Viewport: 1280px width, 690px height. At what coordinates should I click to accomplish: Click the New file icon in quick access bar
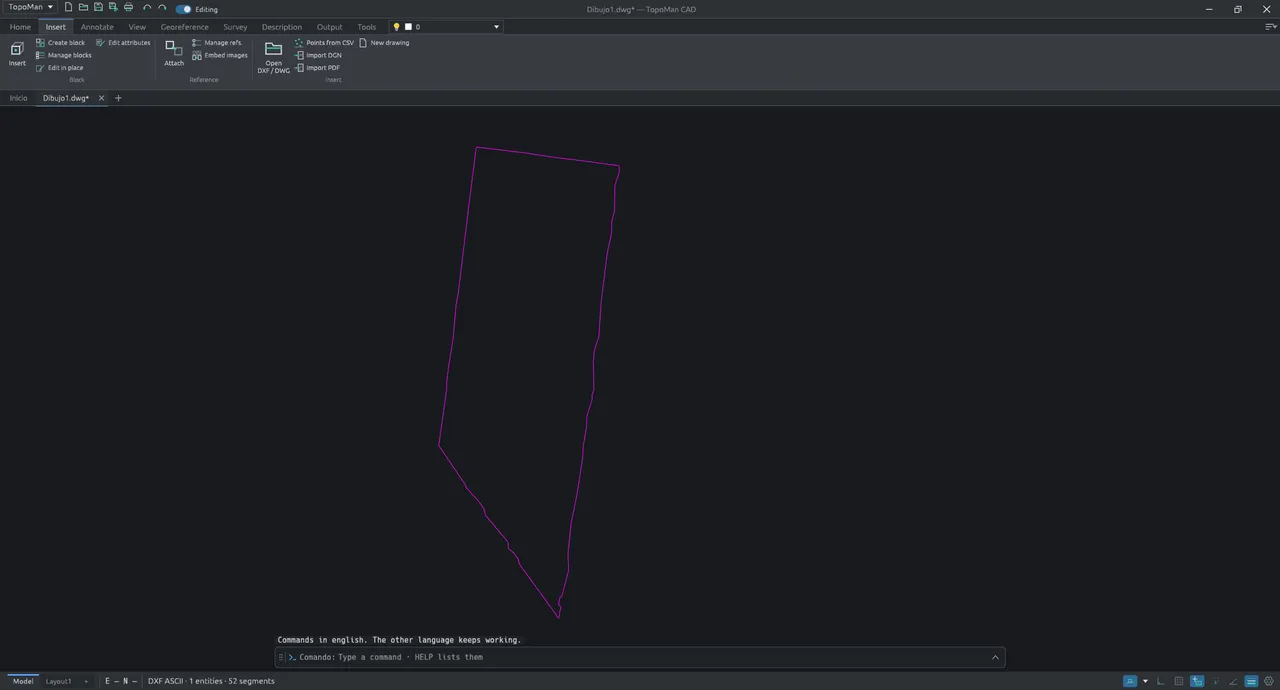click(68, 7)
